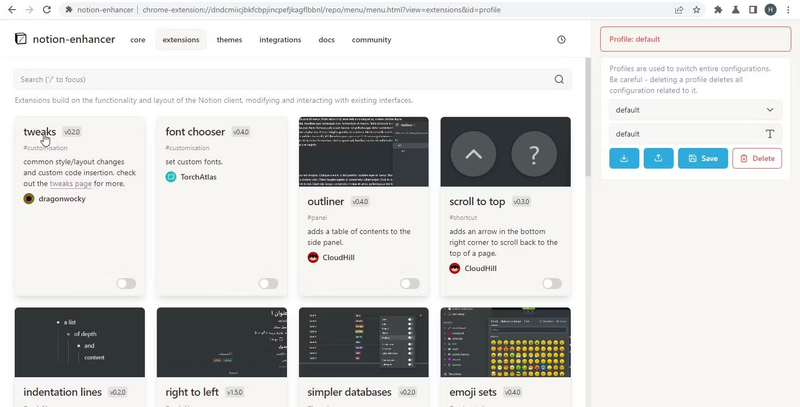Image resolution: width=800 pixels, height=407 pixels.
Task: Expand the default profile dropdown
Action: [695, 110]
